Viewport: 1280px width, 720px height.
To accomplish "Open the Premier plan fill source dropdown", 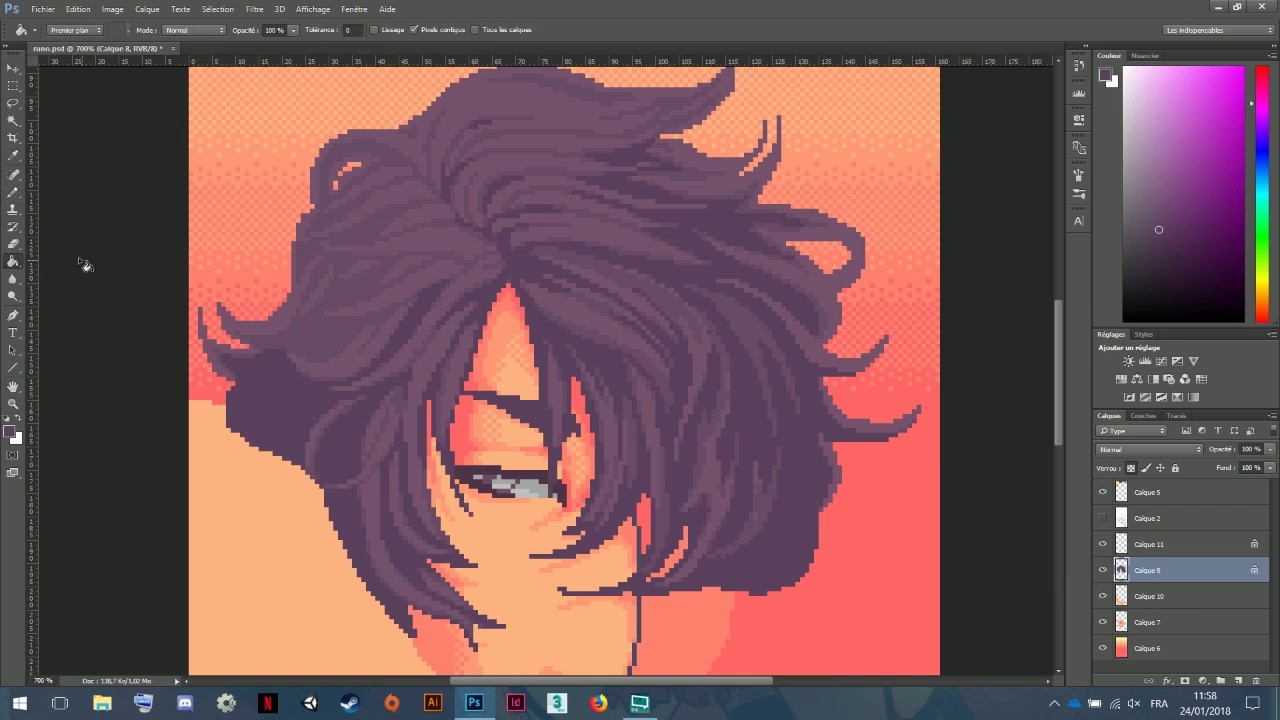I will point(74,30).
